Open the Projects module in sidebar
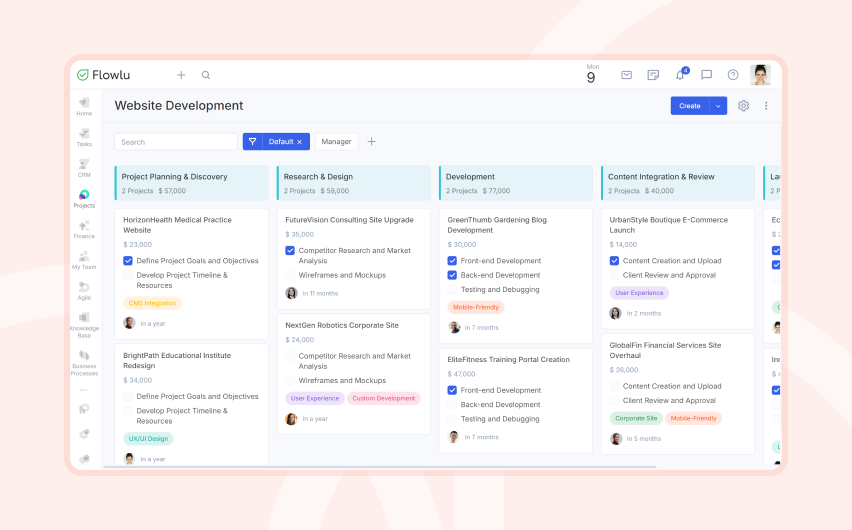The width and height of the screenshot is (852, 530). click(x=84, y=199)
